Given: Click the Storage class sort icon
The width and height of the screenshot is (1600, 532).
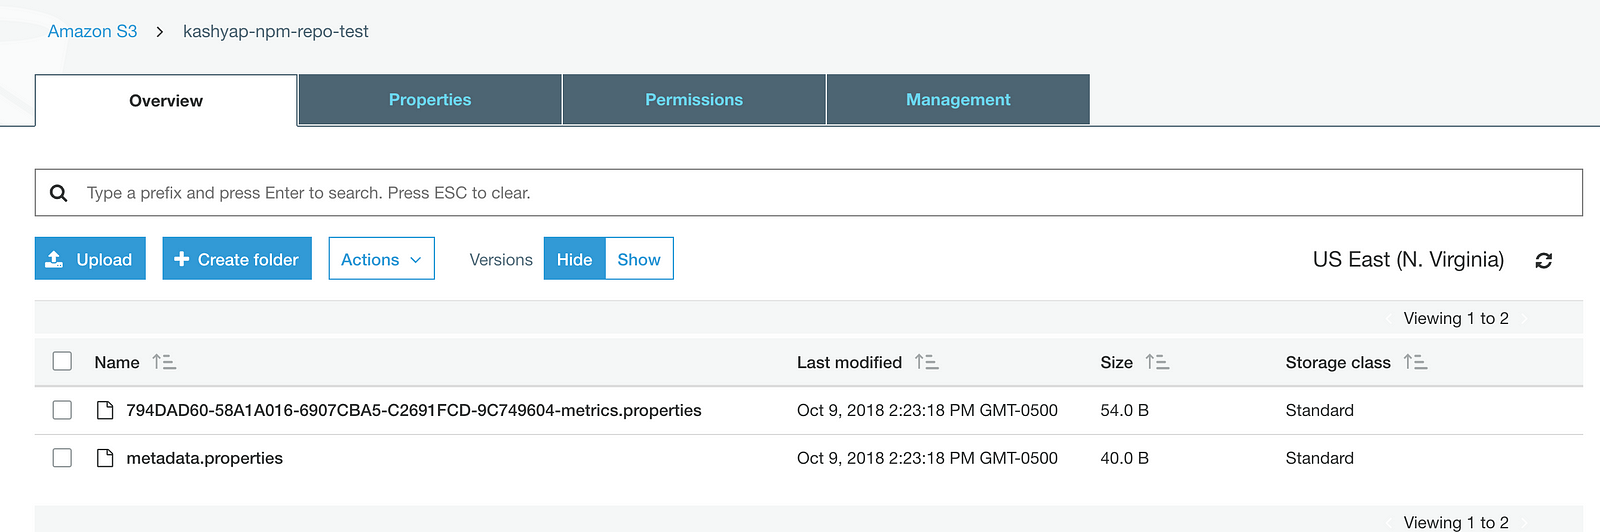Looking at the screenshot, I should [1415, 362].
